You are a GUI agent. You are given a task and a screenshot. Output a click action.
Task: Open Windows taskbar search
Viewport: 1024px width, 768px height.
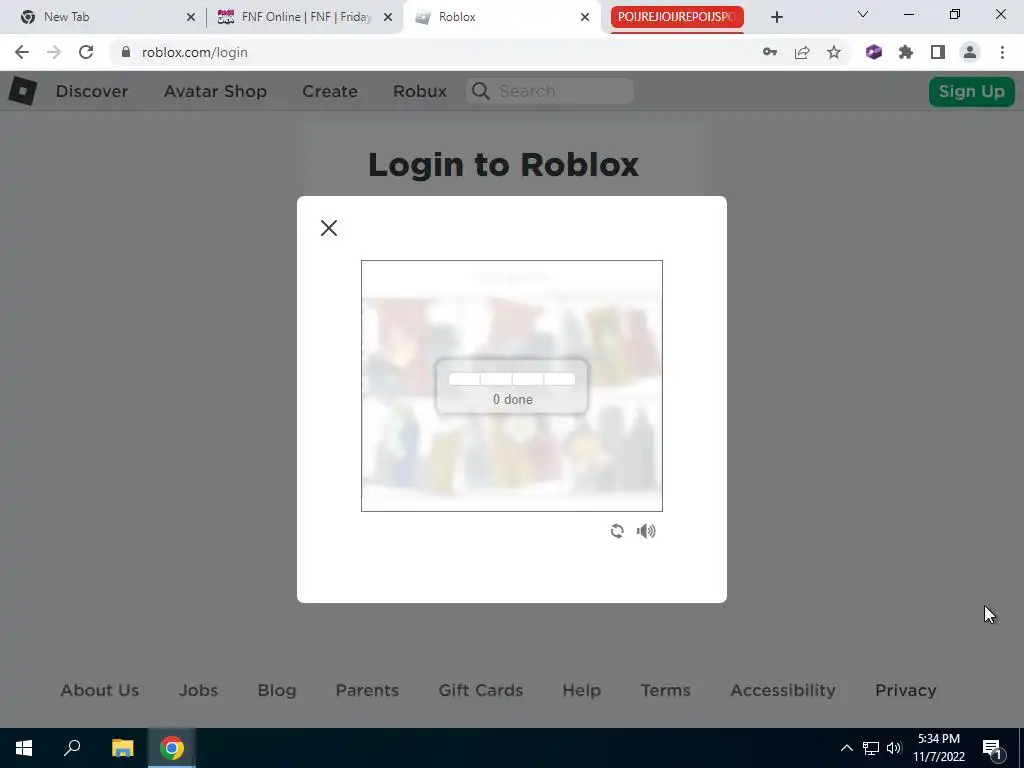coord(72,748)
